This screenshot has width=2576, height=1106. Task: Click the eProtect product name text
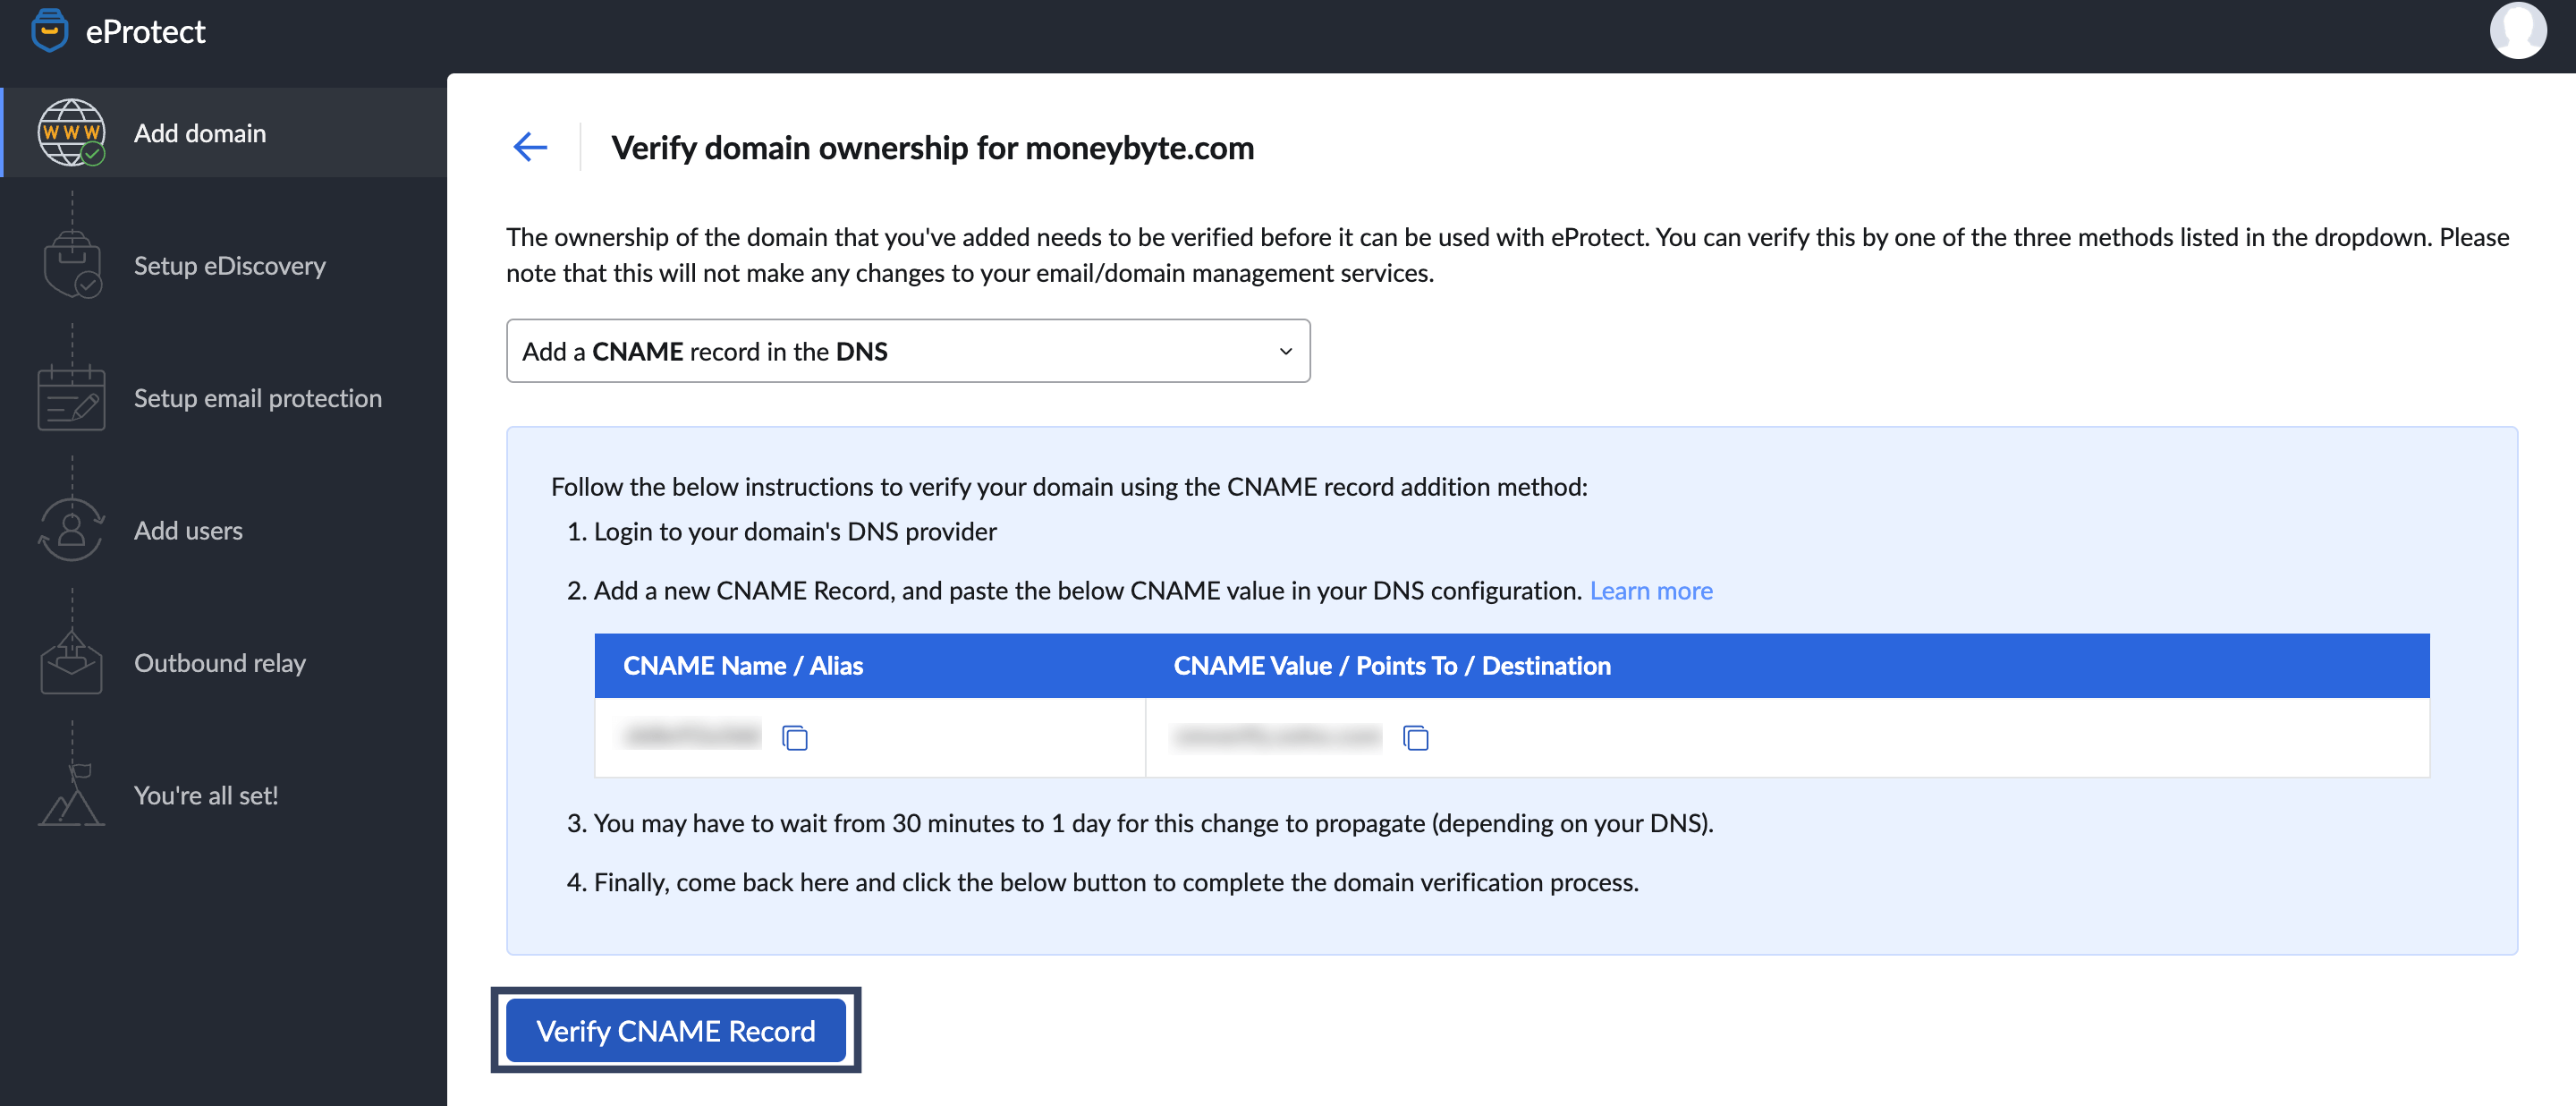(x=146, y=32)
